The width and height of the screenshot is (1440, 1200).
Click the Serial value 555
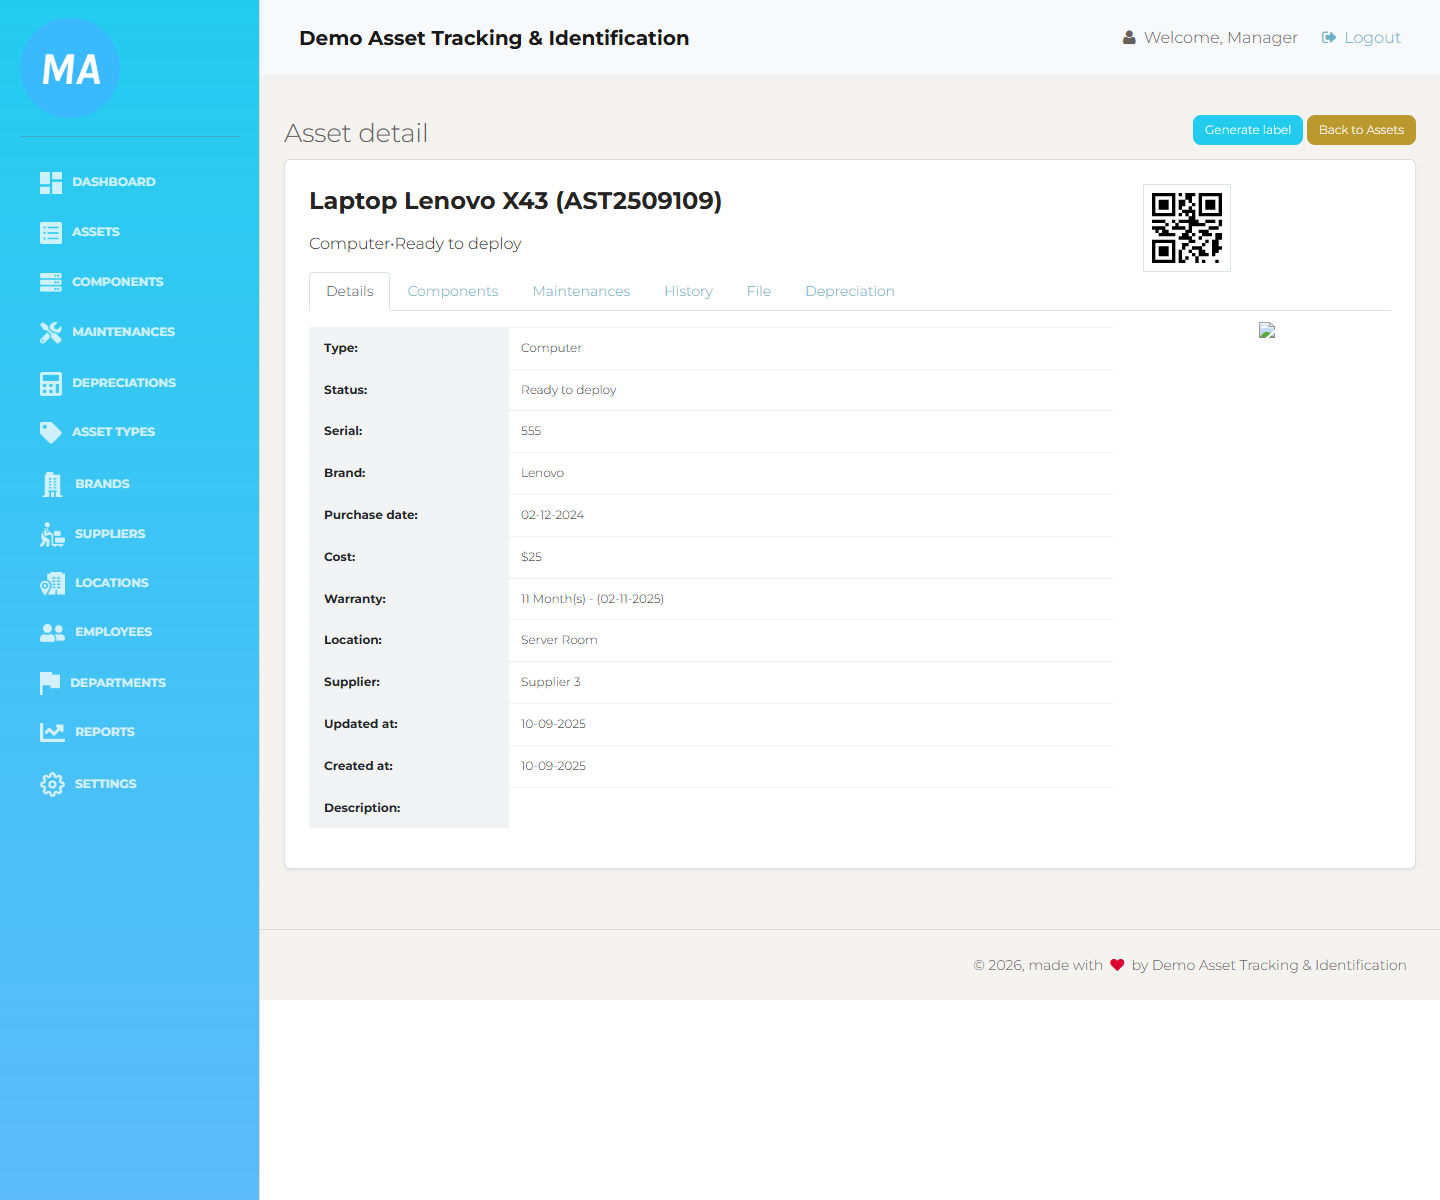coord(531,431)
